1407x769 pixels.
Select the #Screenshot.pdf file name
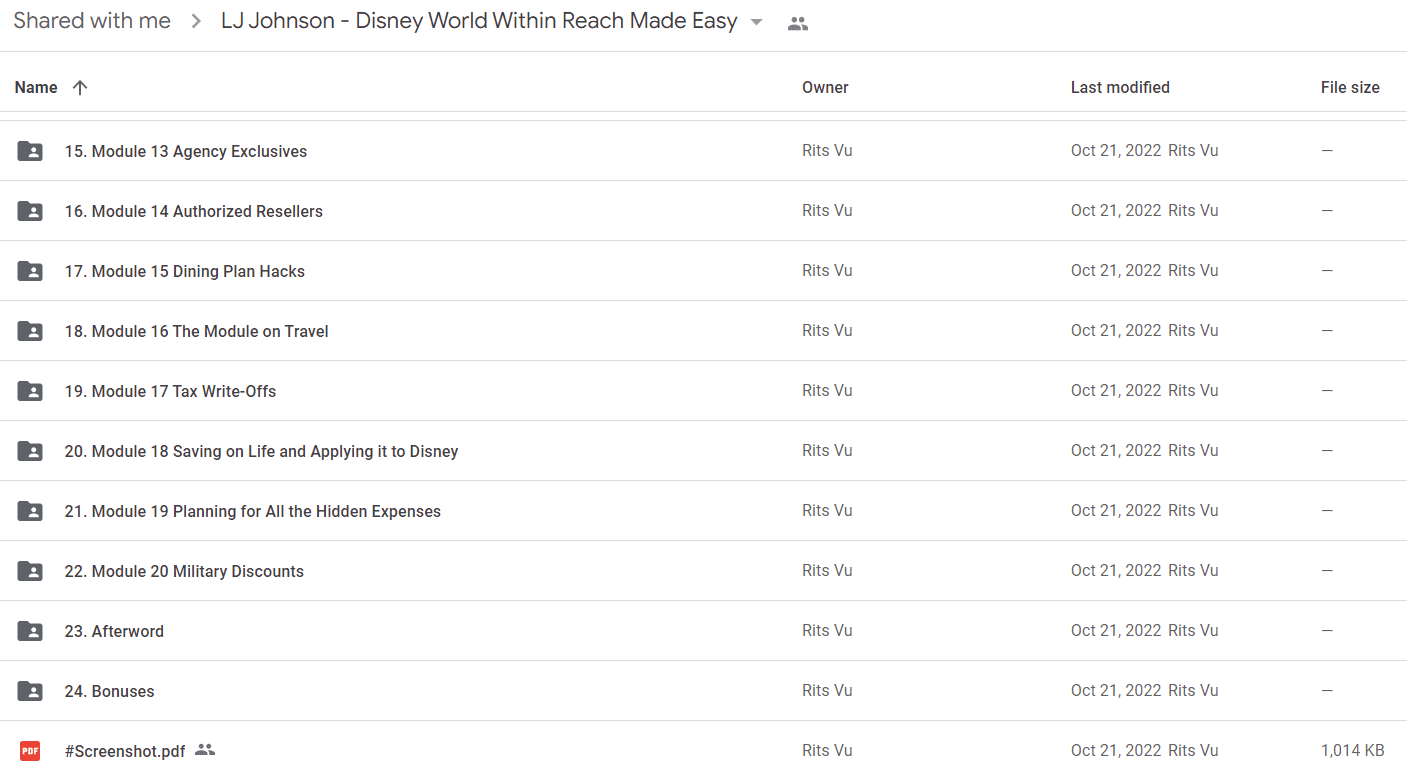pos(125,751)
